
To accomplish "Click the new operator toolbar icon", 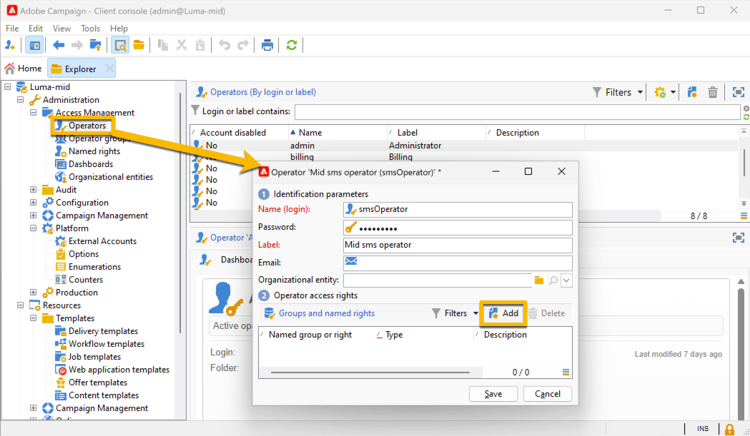I will tap(10, 45).
